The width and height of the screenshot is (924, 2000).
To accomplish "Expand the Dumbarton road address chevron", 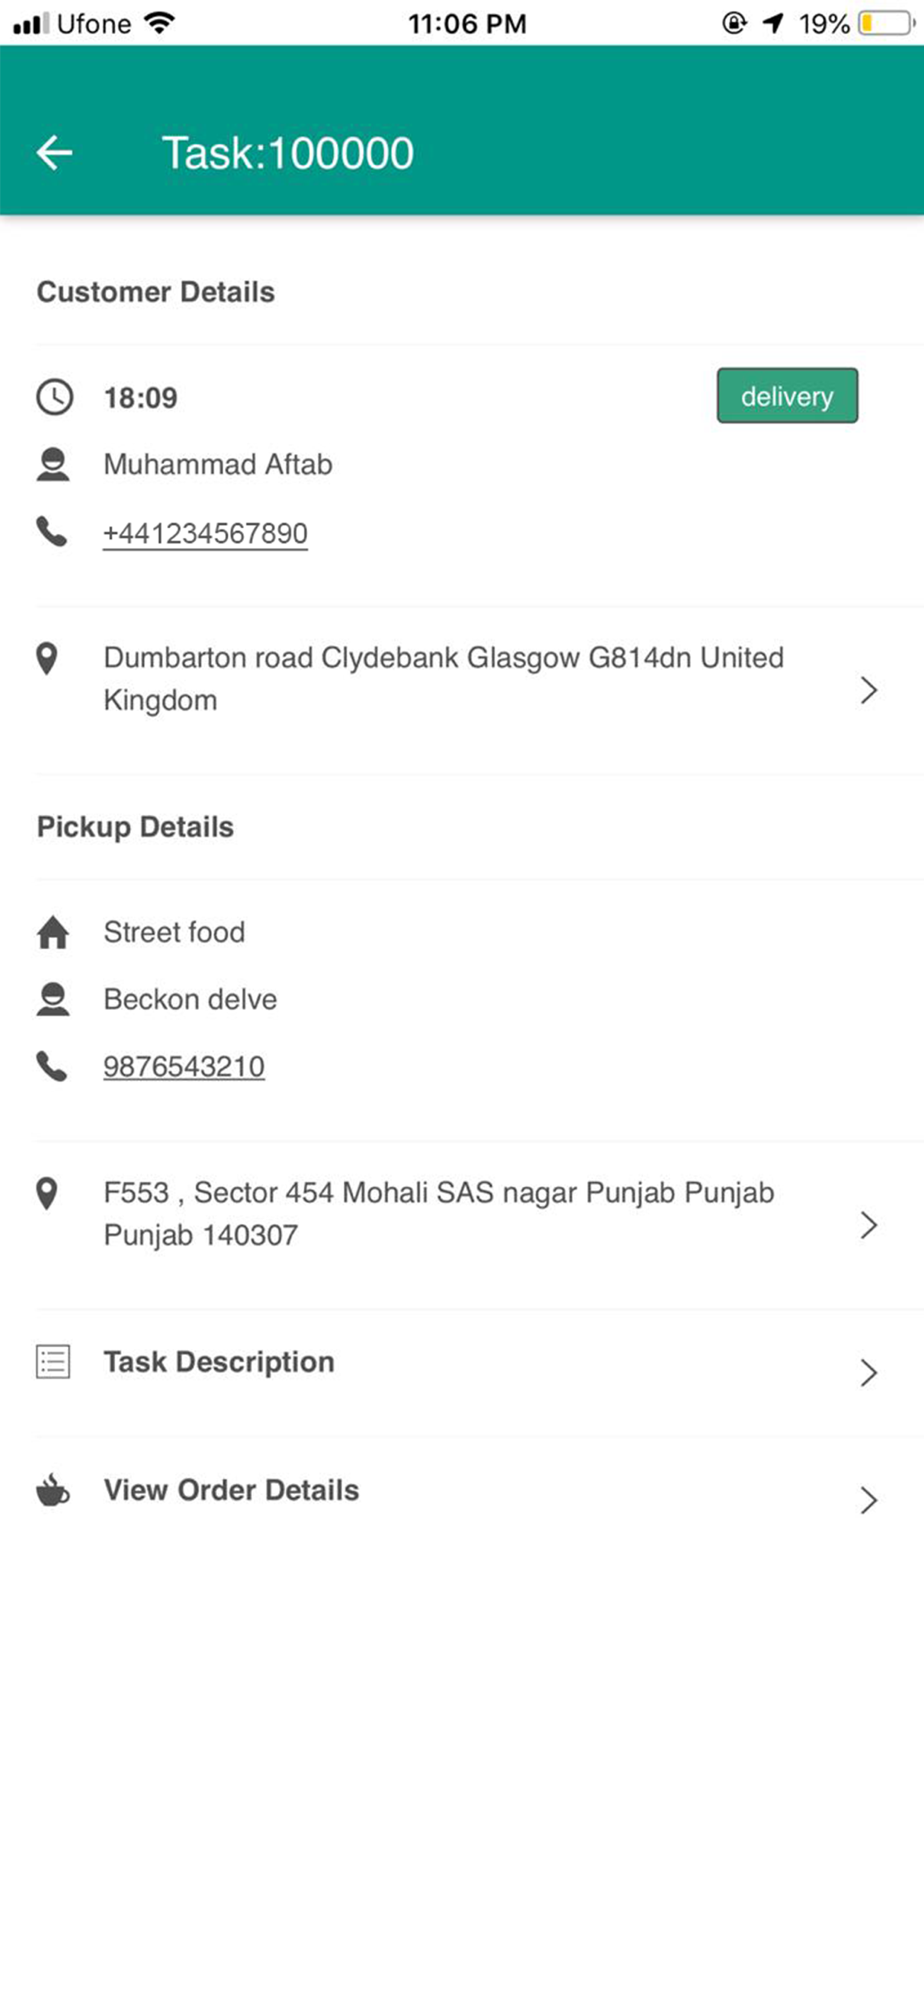I will [868, 690].
